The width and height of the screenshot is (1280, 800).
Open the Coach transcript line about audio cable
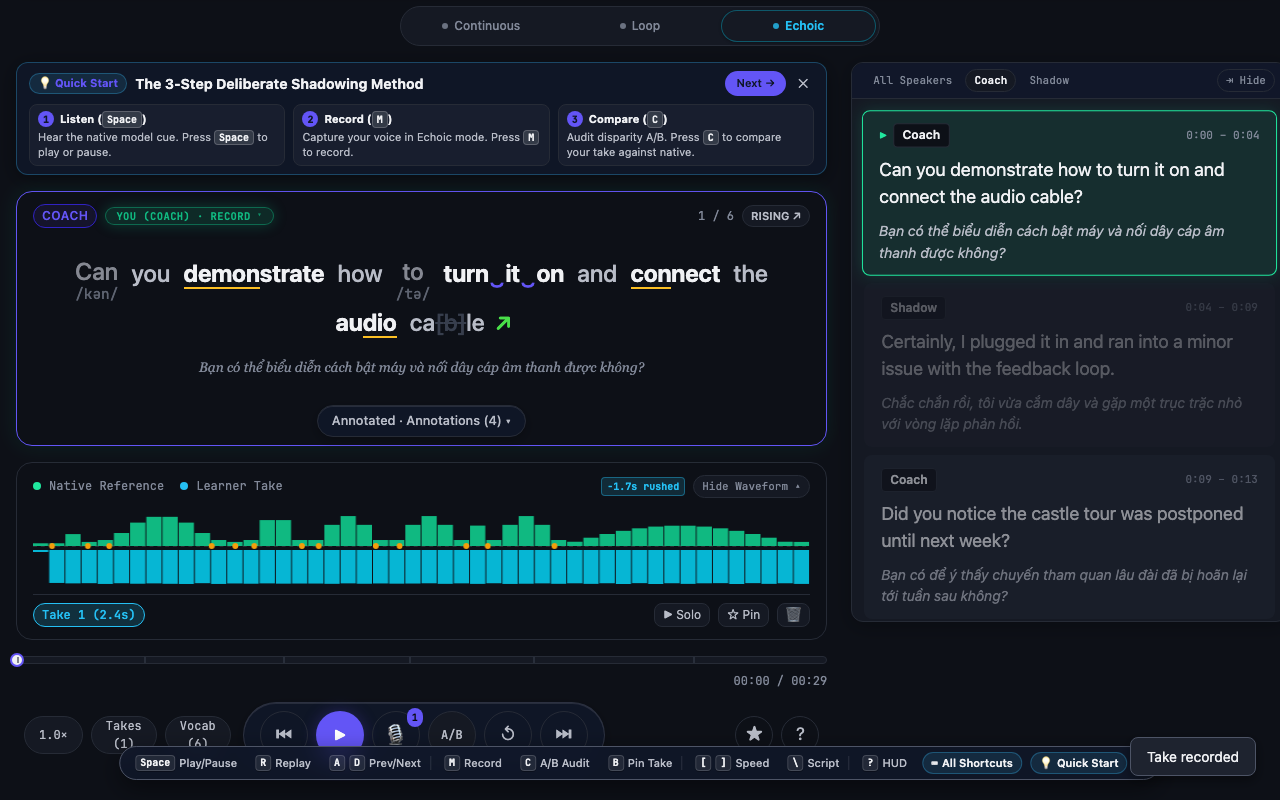[1069, 193]
